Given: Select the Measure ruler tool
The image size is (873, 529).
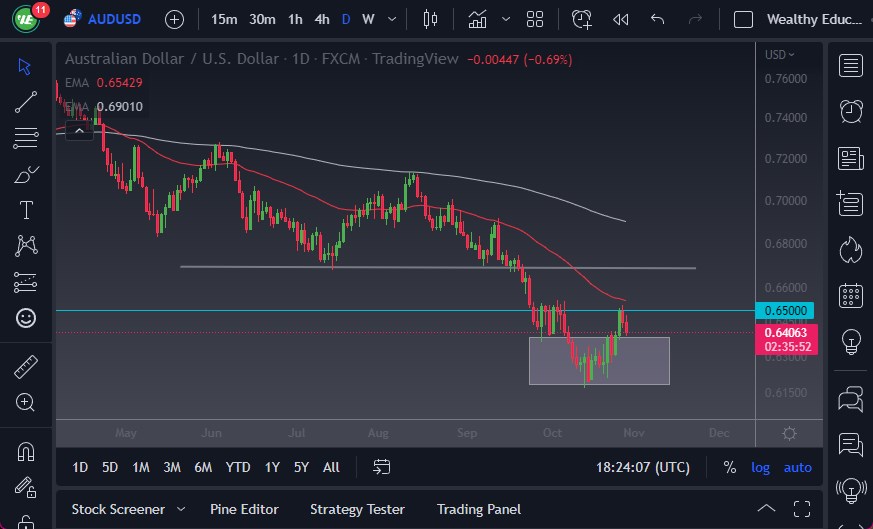Looking at the screenshot, I should coord(26,367).
